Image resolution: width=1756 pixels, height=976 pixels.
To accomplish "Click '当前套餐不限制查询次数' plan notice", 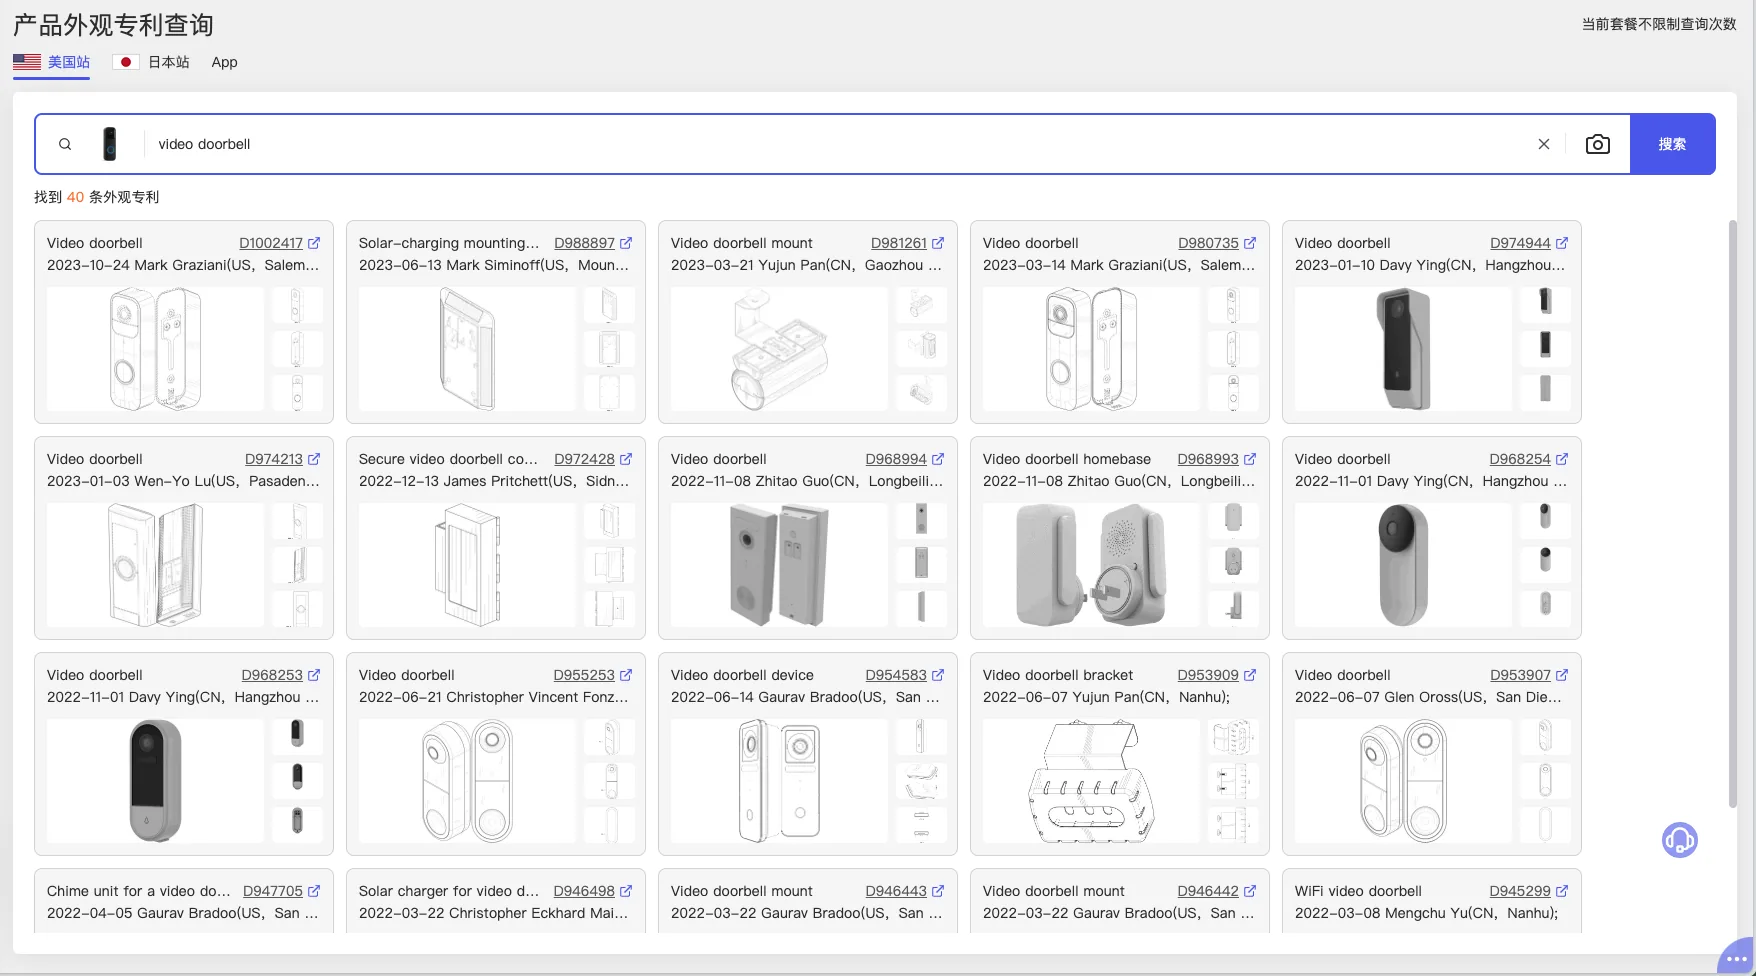I will tap(1658, 24).
